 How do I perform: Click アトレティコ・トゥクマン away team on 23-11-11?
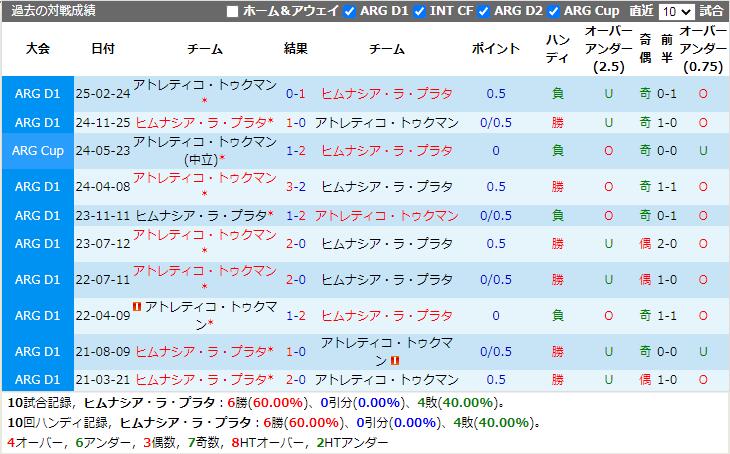pos(387,216)
